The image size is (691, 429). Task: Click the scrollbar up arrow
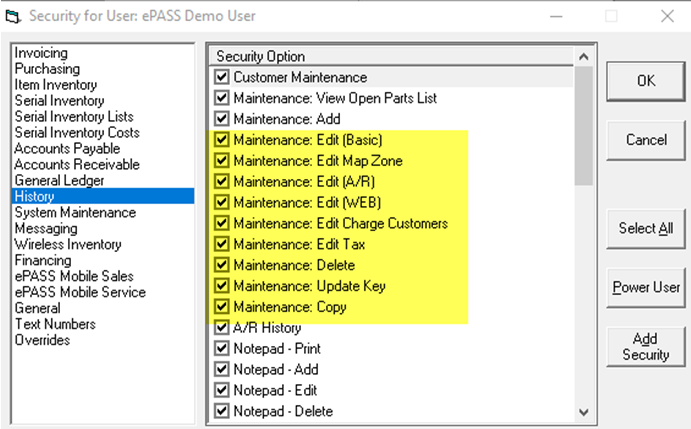583,56
